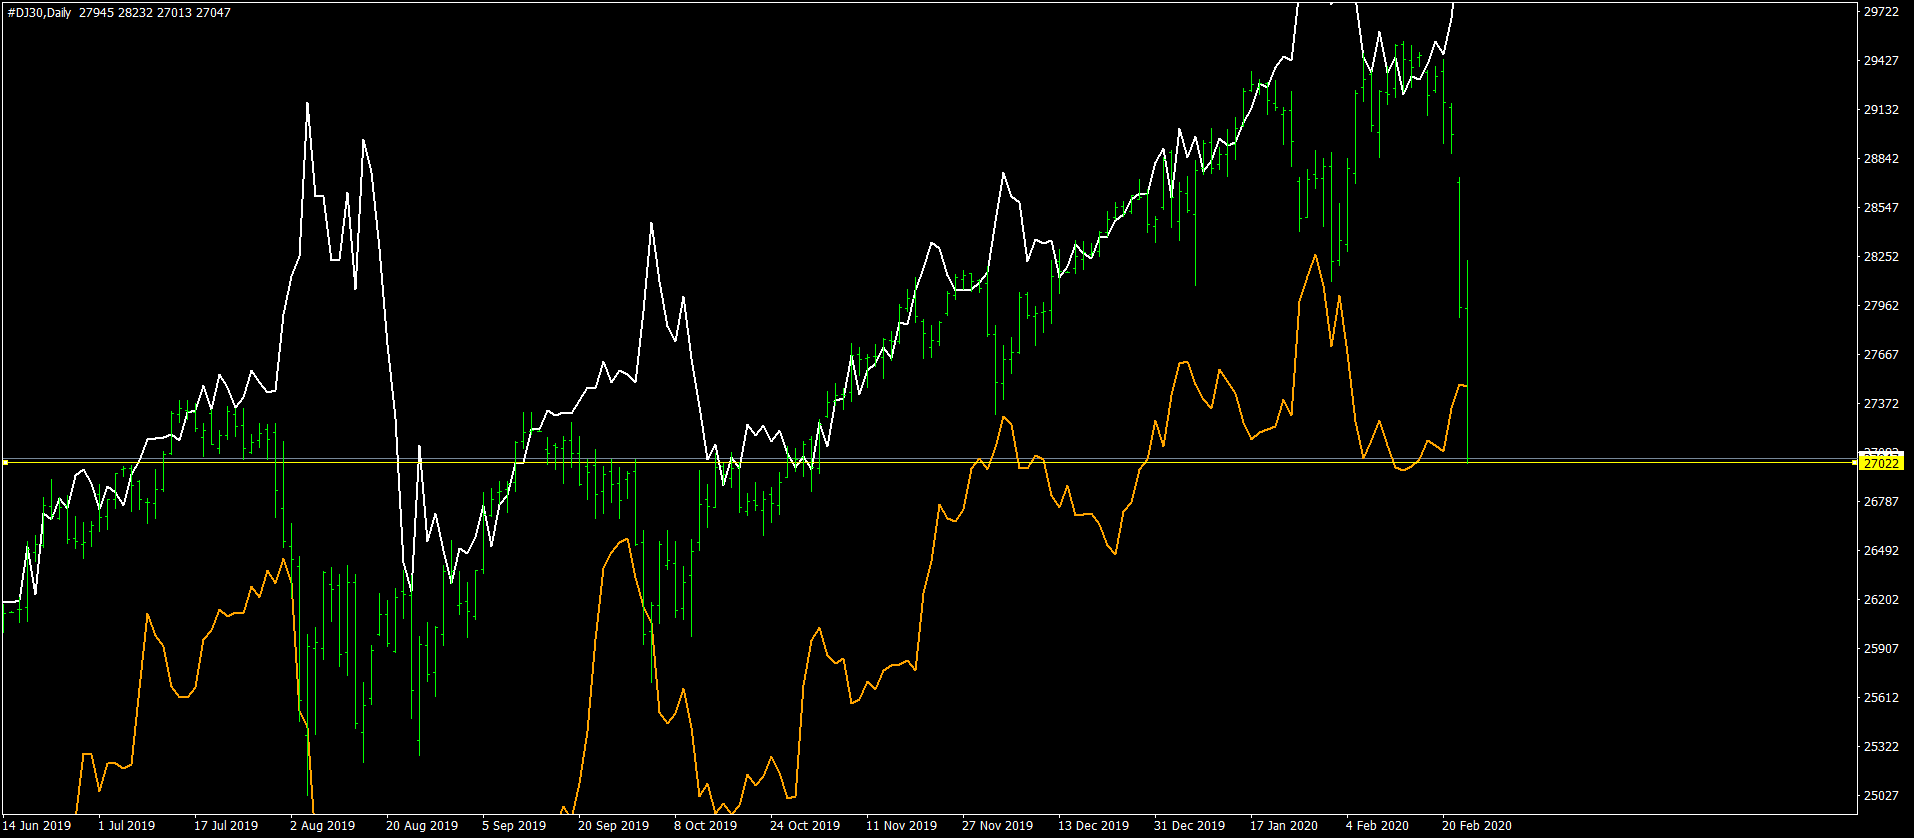Screen dimensions: 1914x838
Task: Click the 20 Sep 2019 date label
Action: coord(613,826)
